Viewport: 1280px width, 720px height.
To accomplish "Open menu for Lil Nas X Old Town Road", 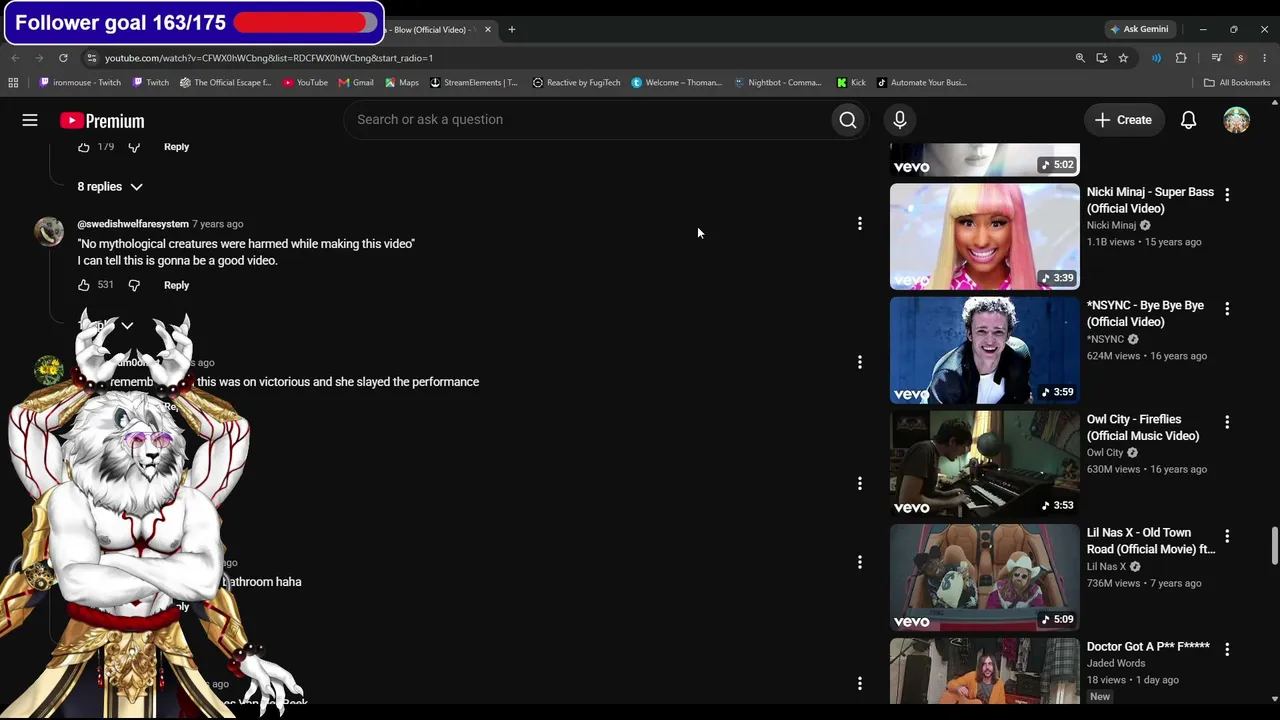I will [x=1227, y=536].
